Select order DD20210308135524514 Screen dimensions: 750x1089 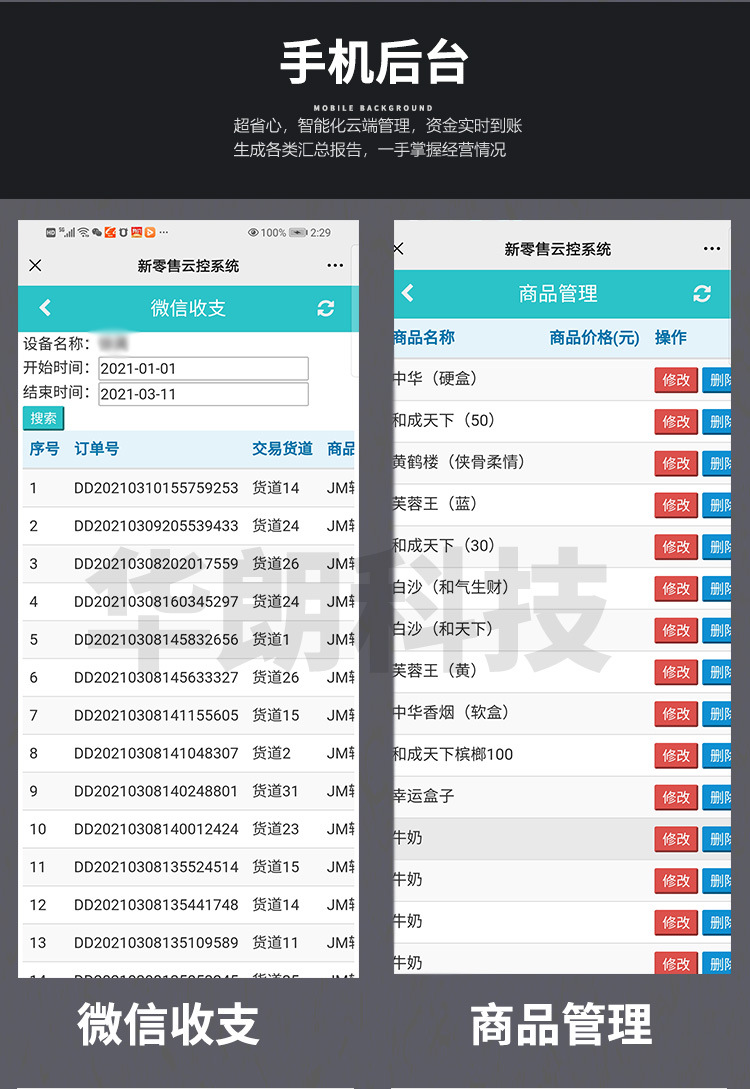[156, 867]
